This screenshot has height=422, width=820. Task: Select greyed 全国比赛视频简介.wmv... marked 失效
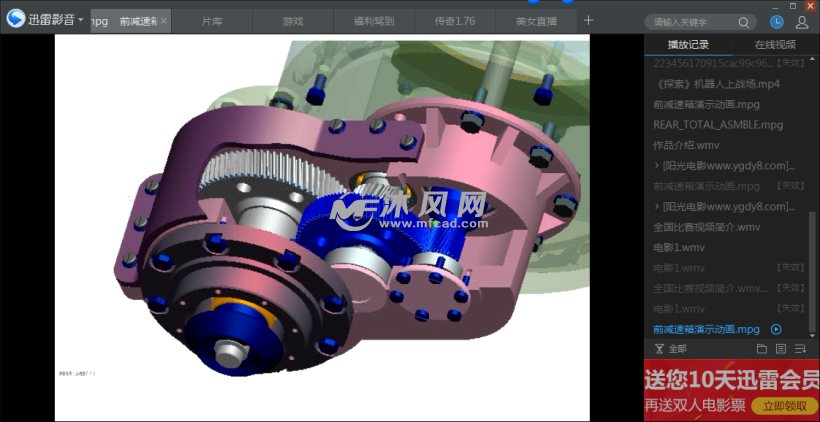coord(729,288)
